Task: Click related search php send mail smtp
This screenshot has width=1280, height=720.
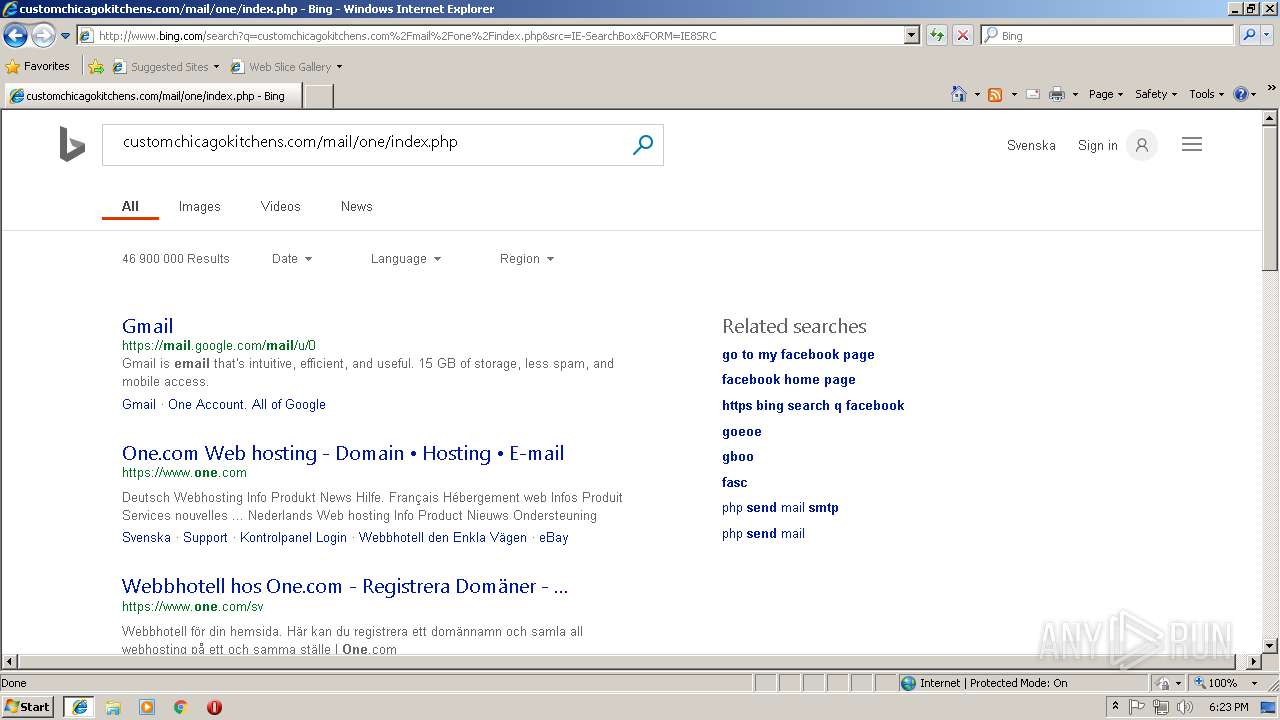Action: 780,507
